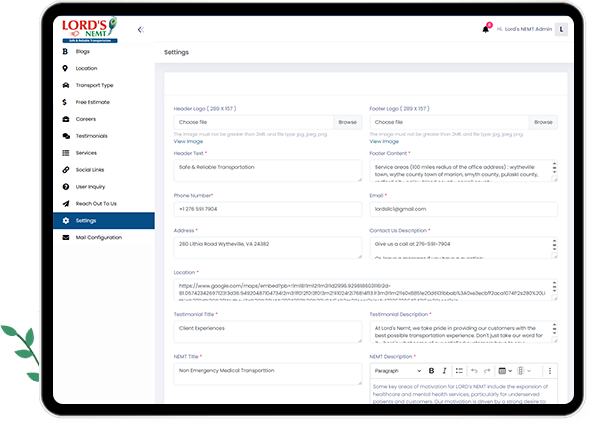This screenshot has width=591, height=424.
Task: Browse for a Header Logo file
Action: (348, 122)
